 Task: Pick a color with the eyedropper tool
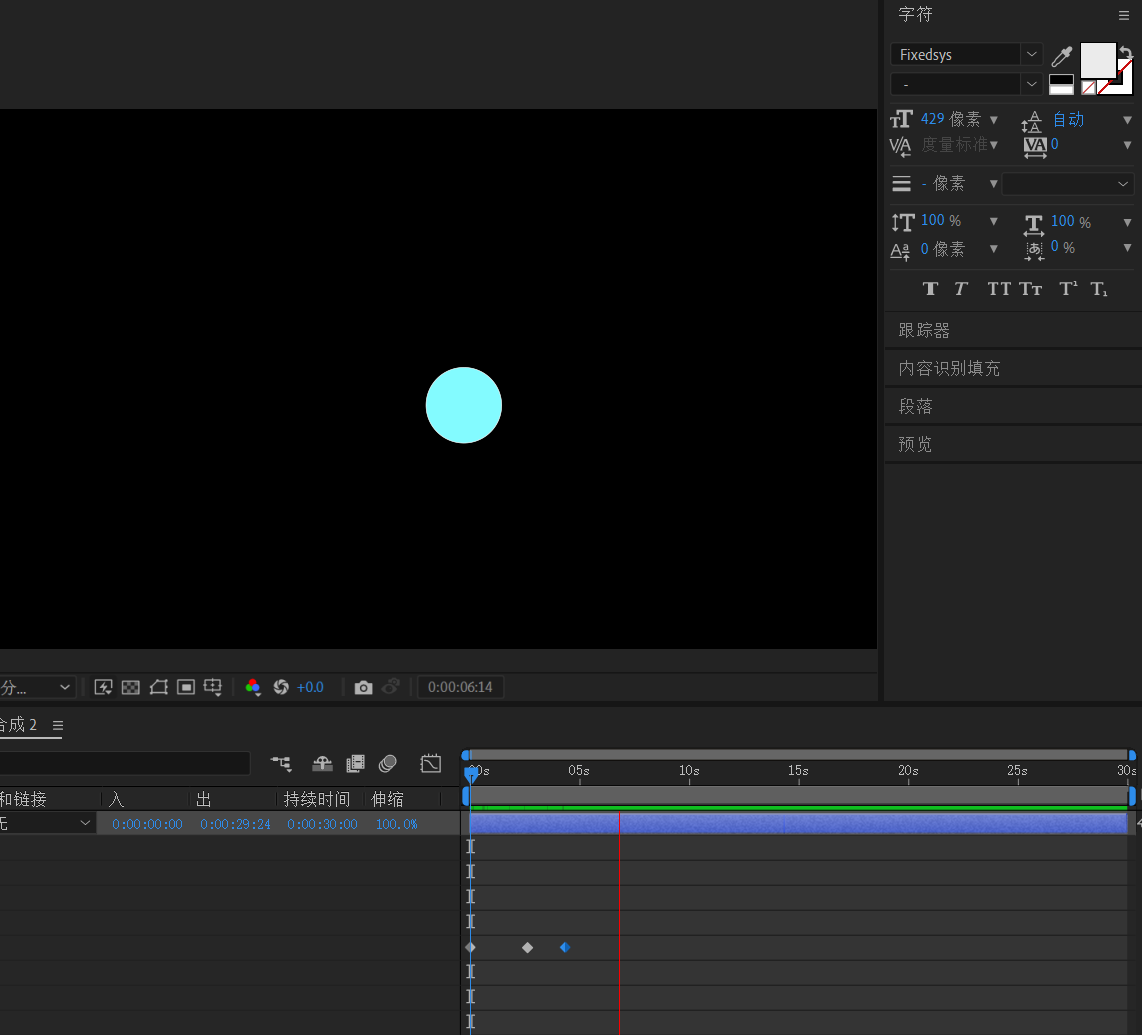(1061, 57)
